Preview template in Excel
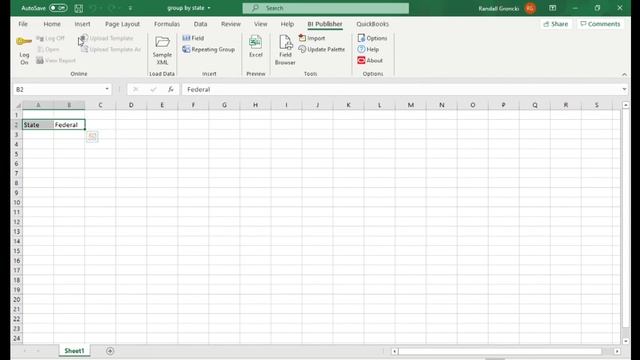 tap(256, 47)
